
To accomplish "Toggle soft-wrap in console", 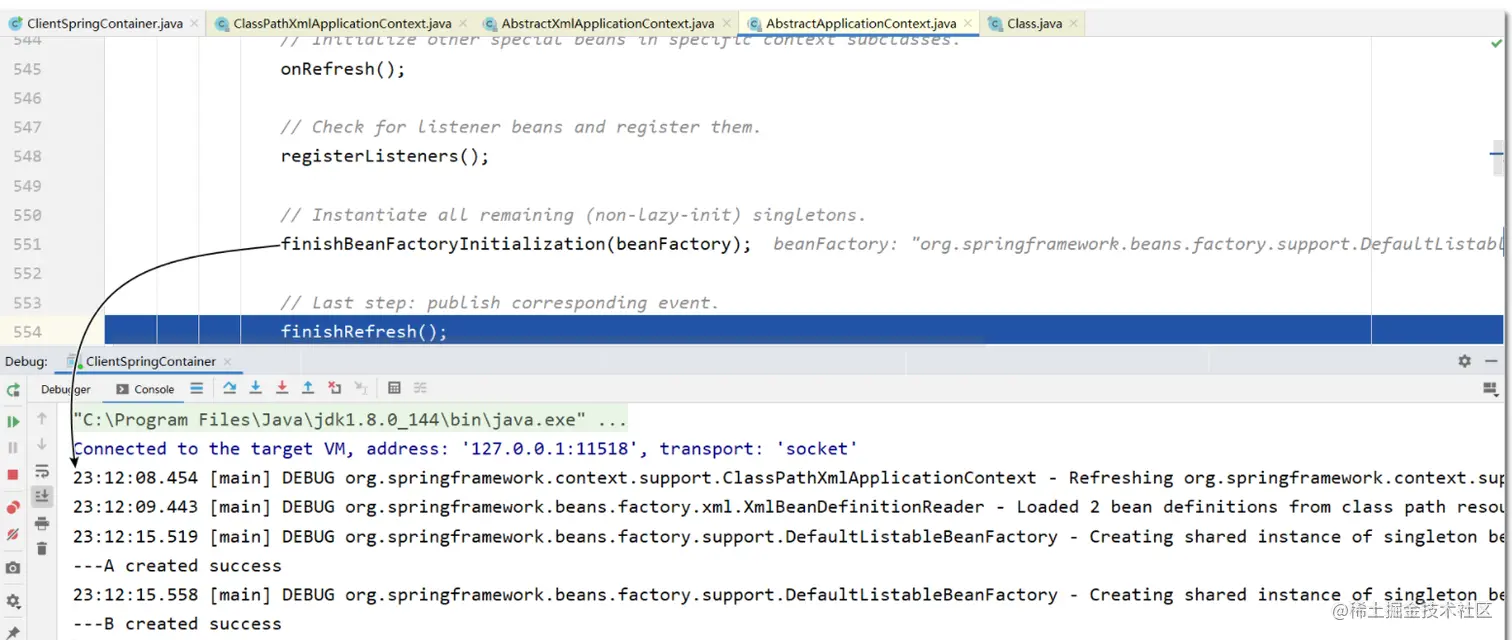I will point(42,471).
